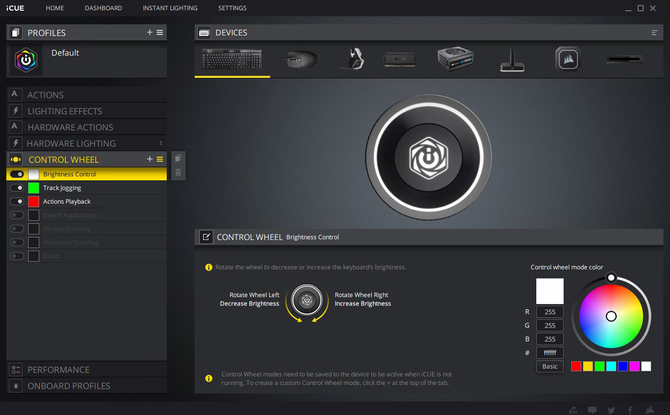
Task: Open Instant Lighting menu
Action: 170,8
